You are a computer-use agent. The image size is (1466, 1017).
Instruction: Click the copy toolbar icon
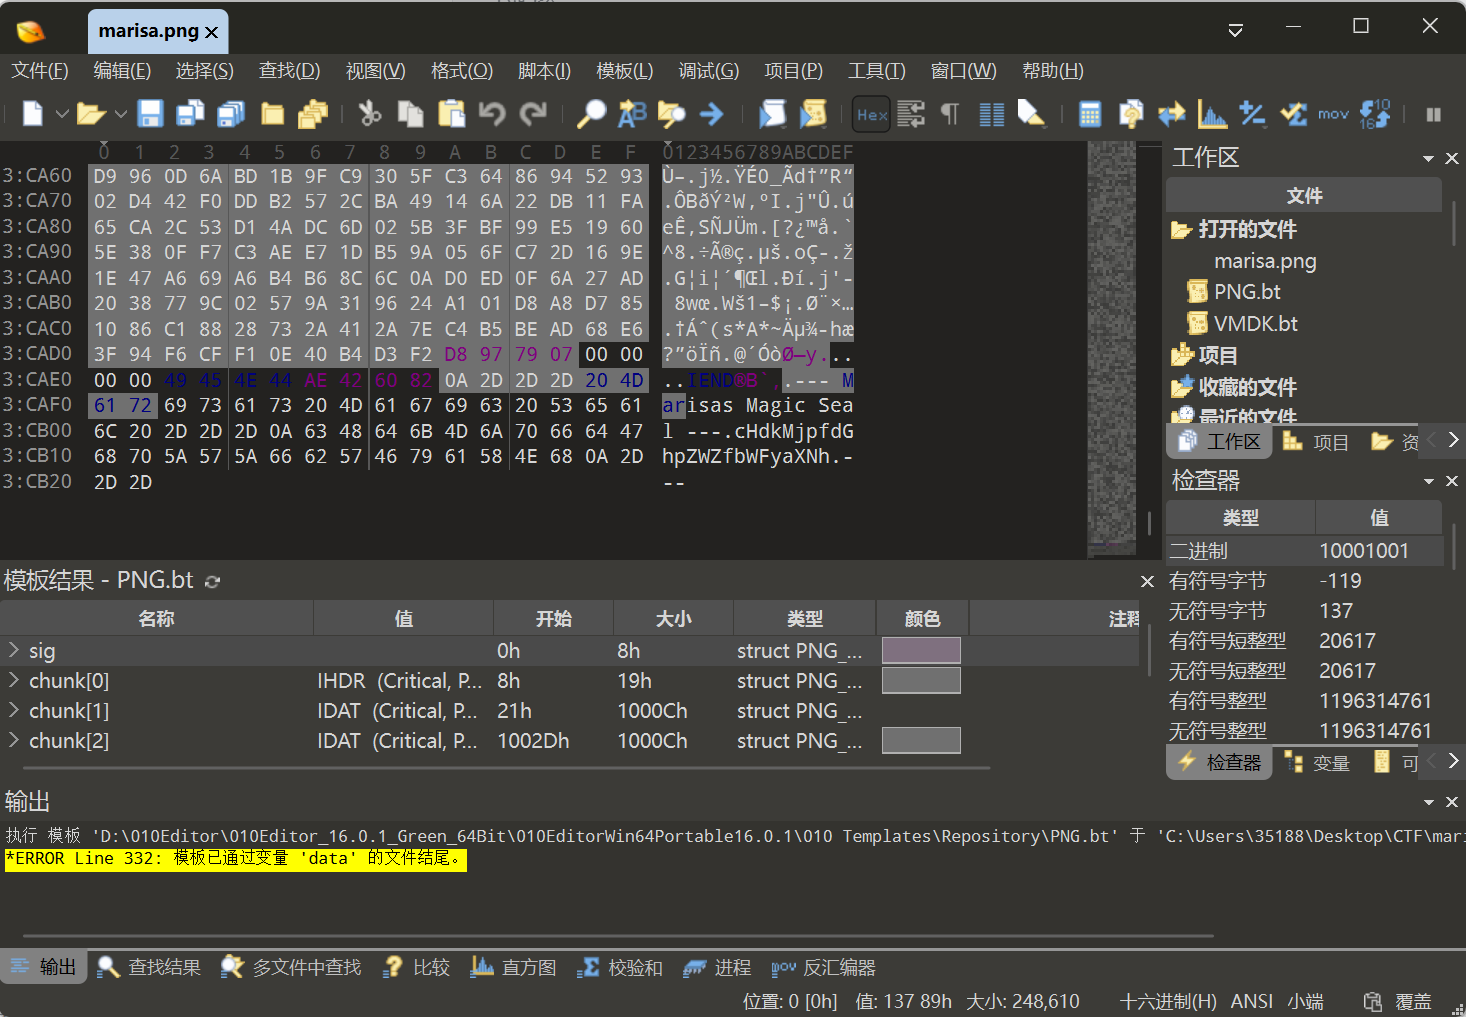coord(410,114)
